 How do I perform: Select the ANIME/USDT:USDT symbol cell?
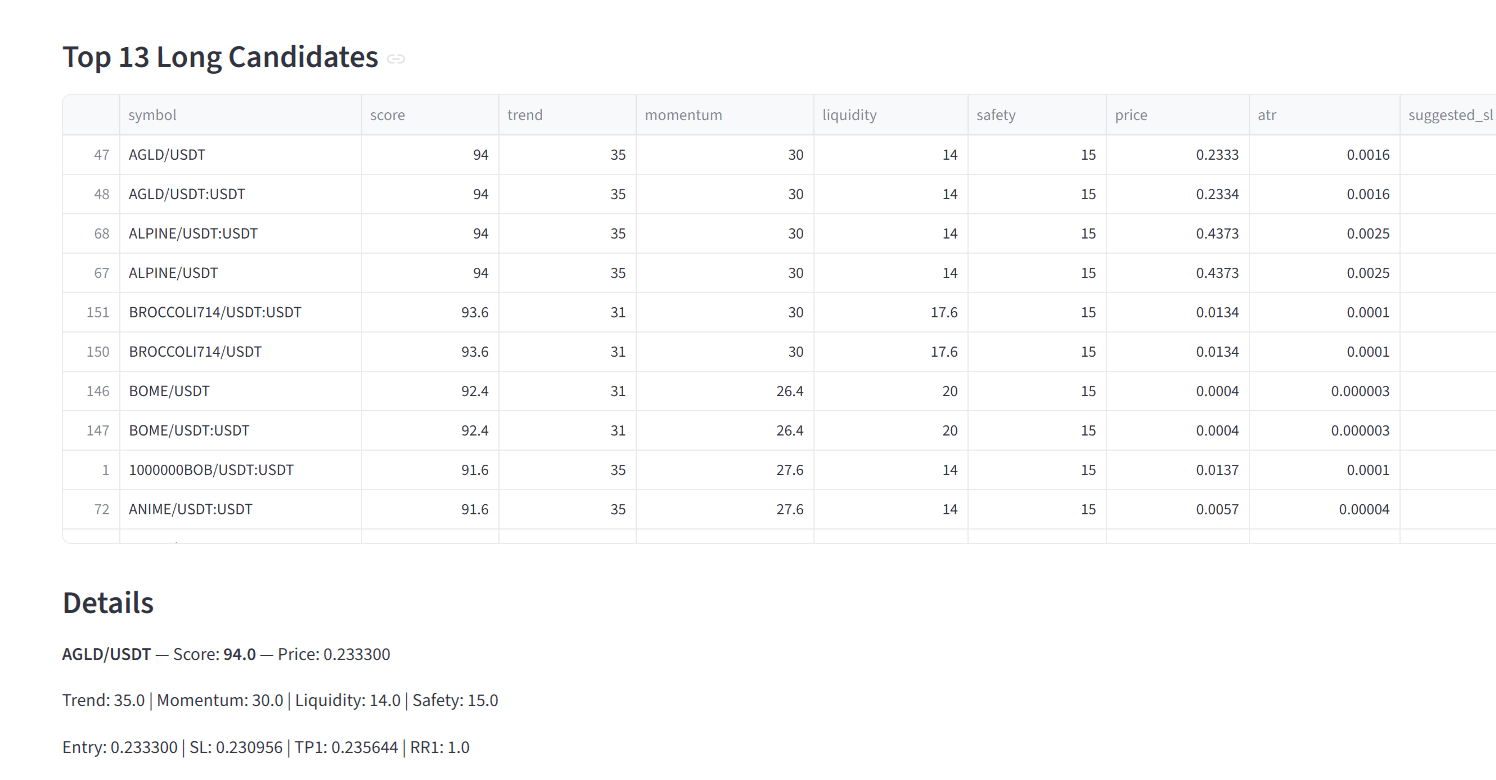point(190,509)
